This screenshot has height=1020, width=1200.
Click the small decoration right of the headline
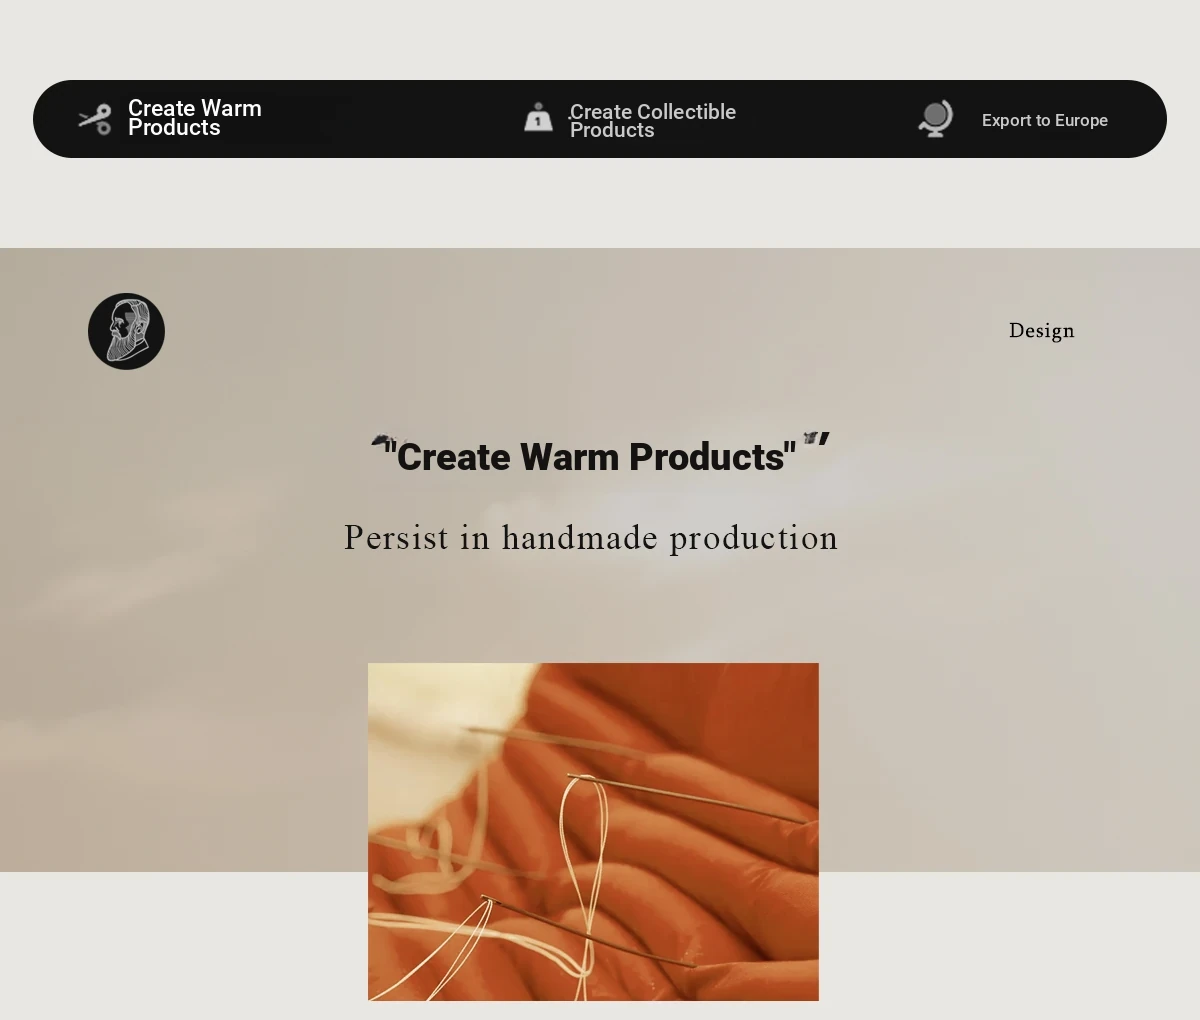(x=810, y=437)
